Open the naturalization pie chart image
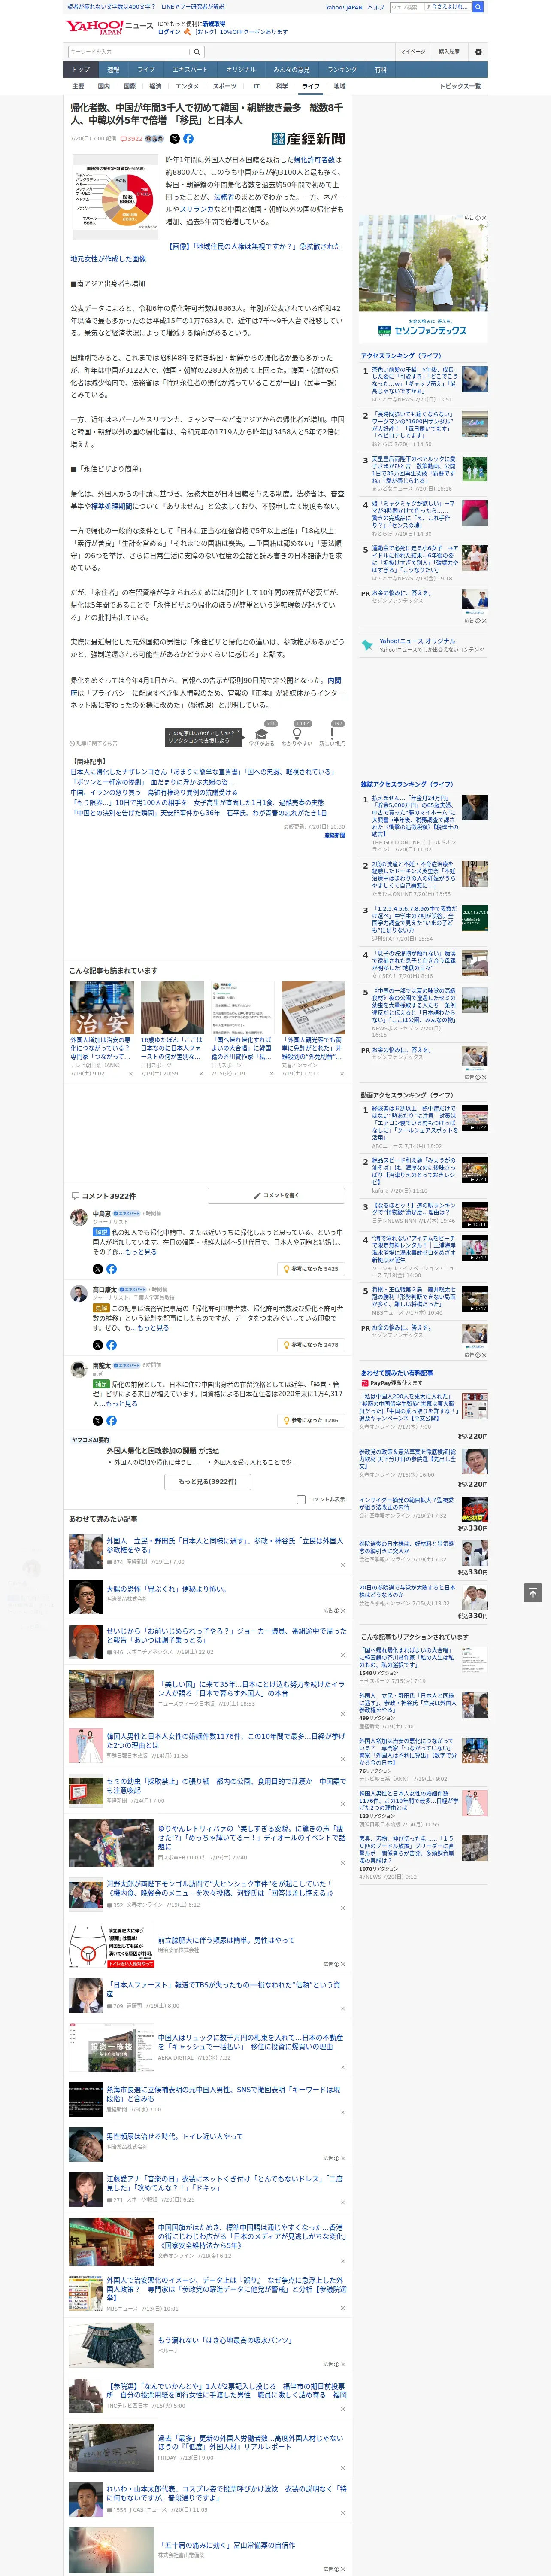 click(x=115, y=197)
